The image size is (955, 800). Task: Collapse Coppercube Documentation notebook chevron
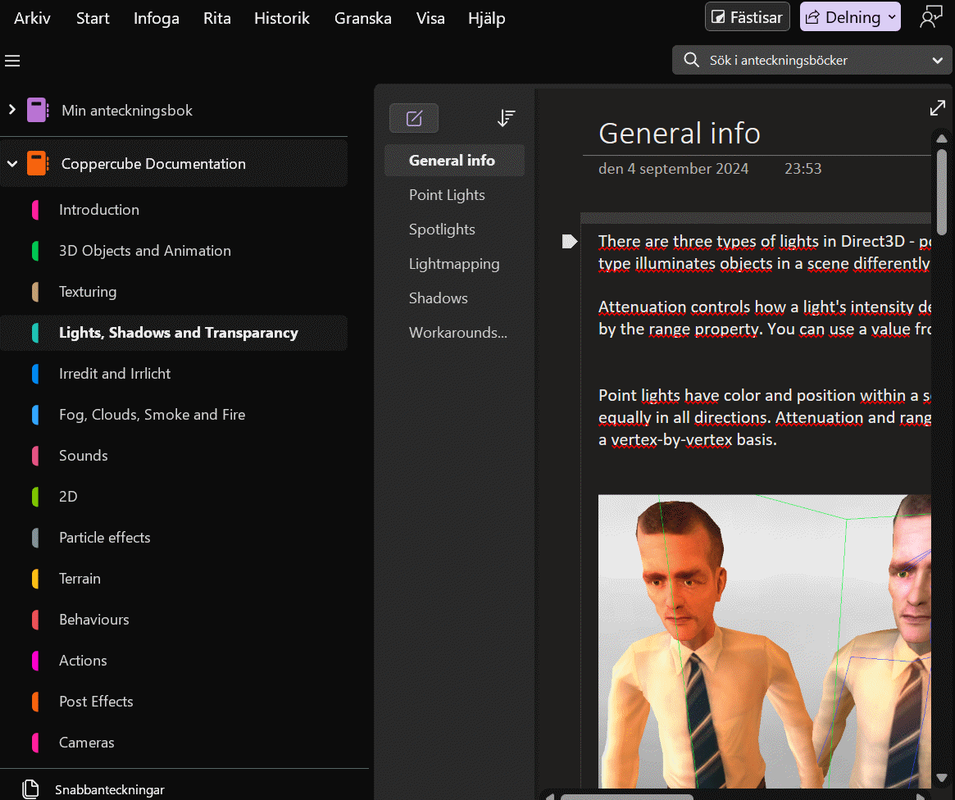12,164
